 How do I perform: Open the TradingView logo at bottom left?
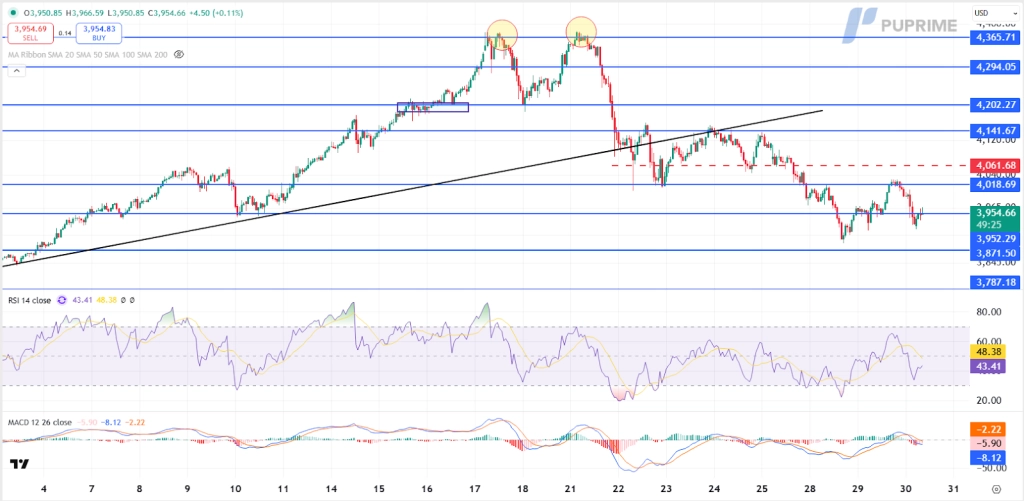pyautogui.click(x=19, y=464)
